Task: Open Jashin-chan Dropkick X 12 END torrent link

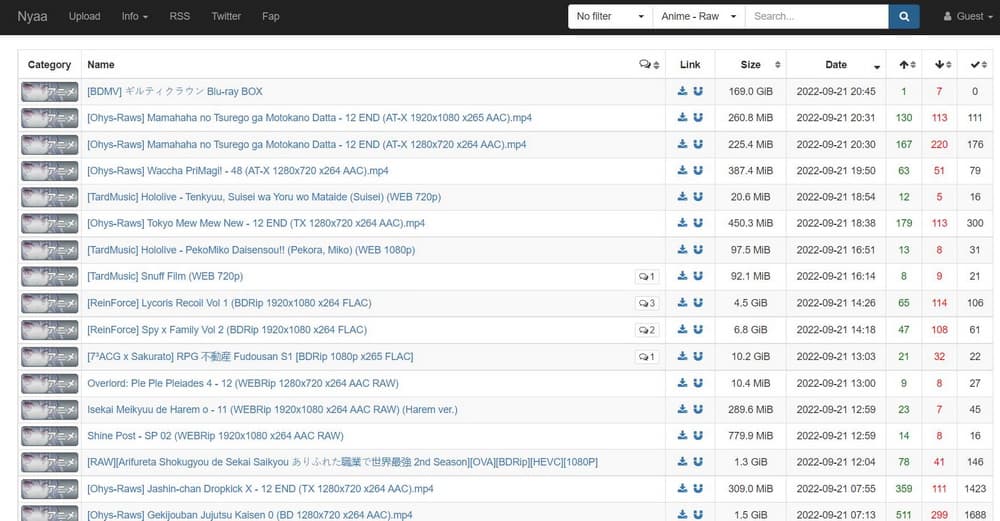Action: click(260, 489)
